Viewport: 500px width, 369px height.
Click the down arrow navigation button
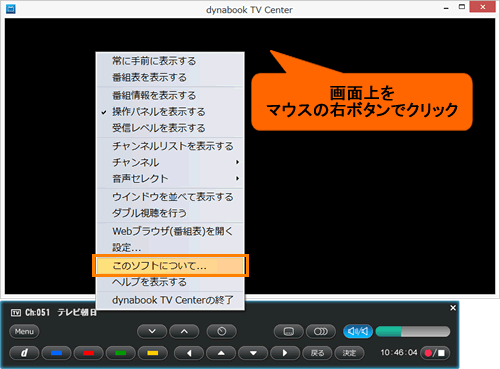[253, 353]
